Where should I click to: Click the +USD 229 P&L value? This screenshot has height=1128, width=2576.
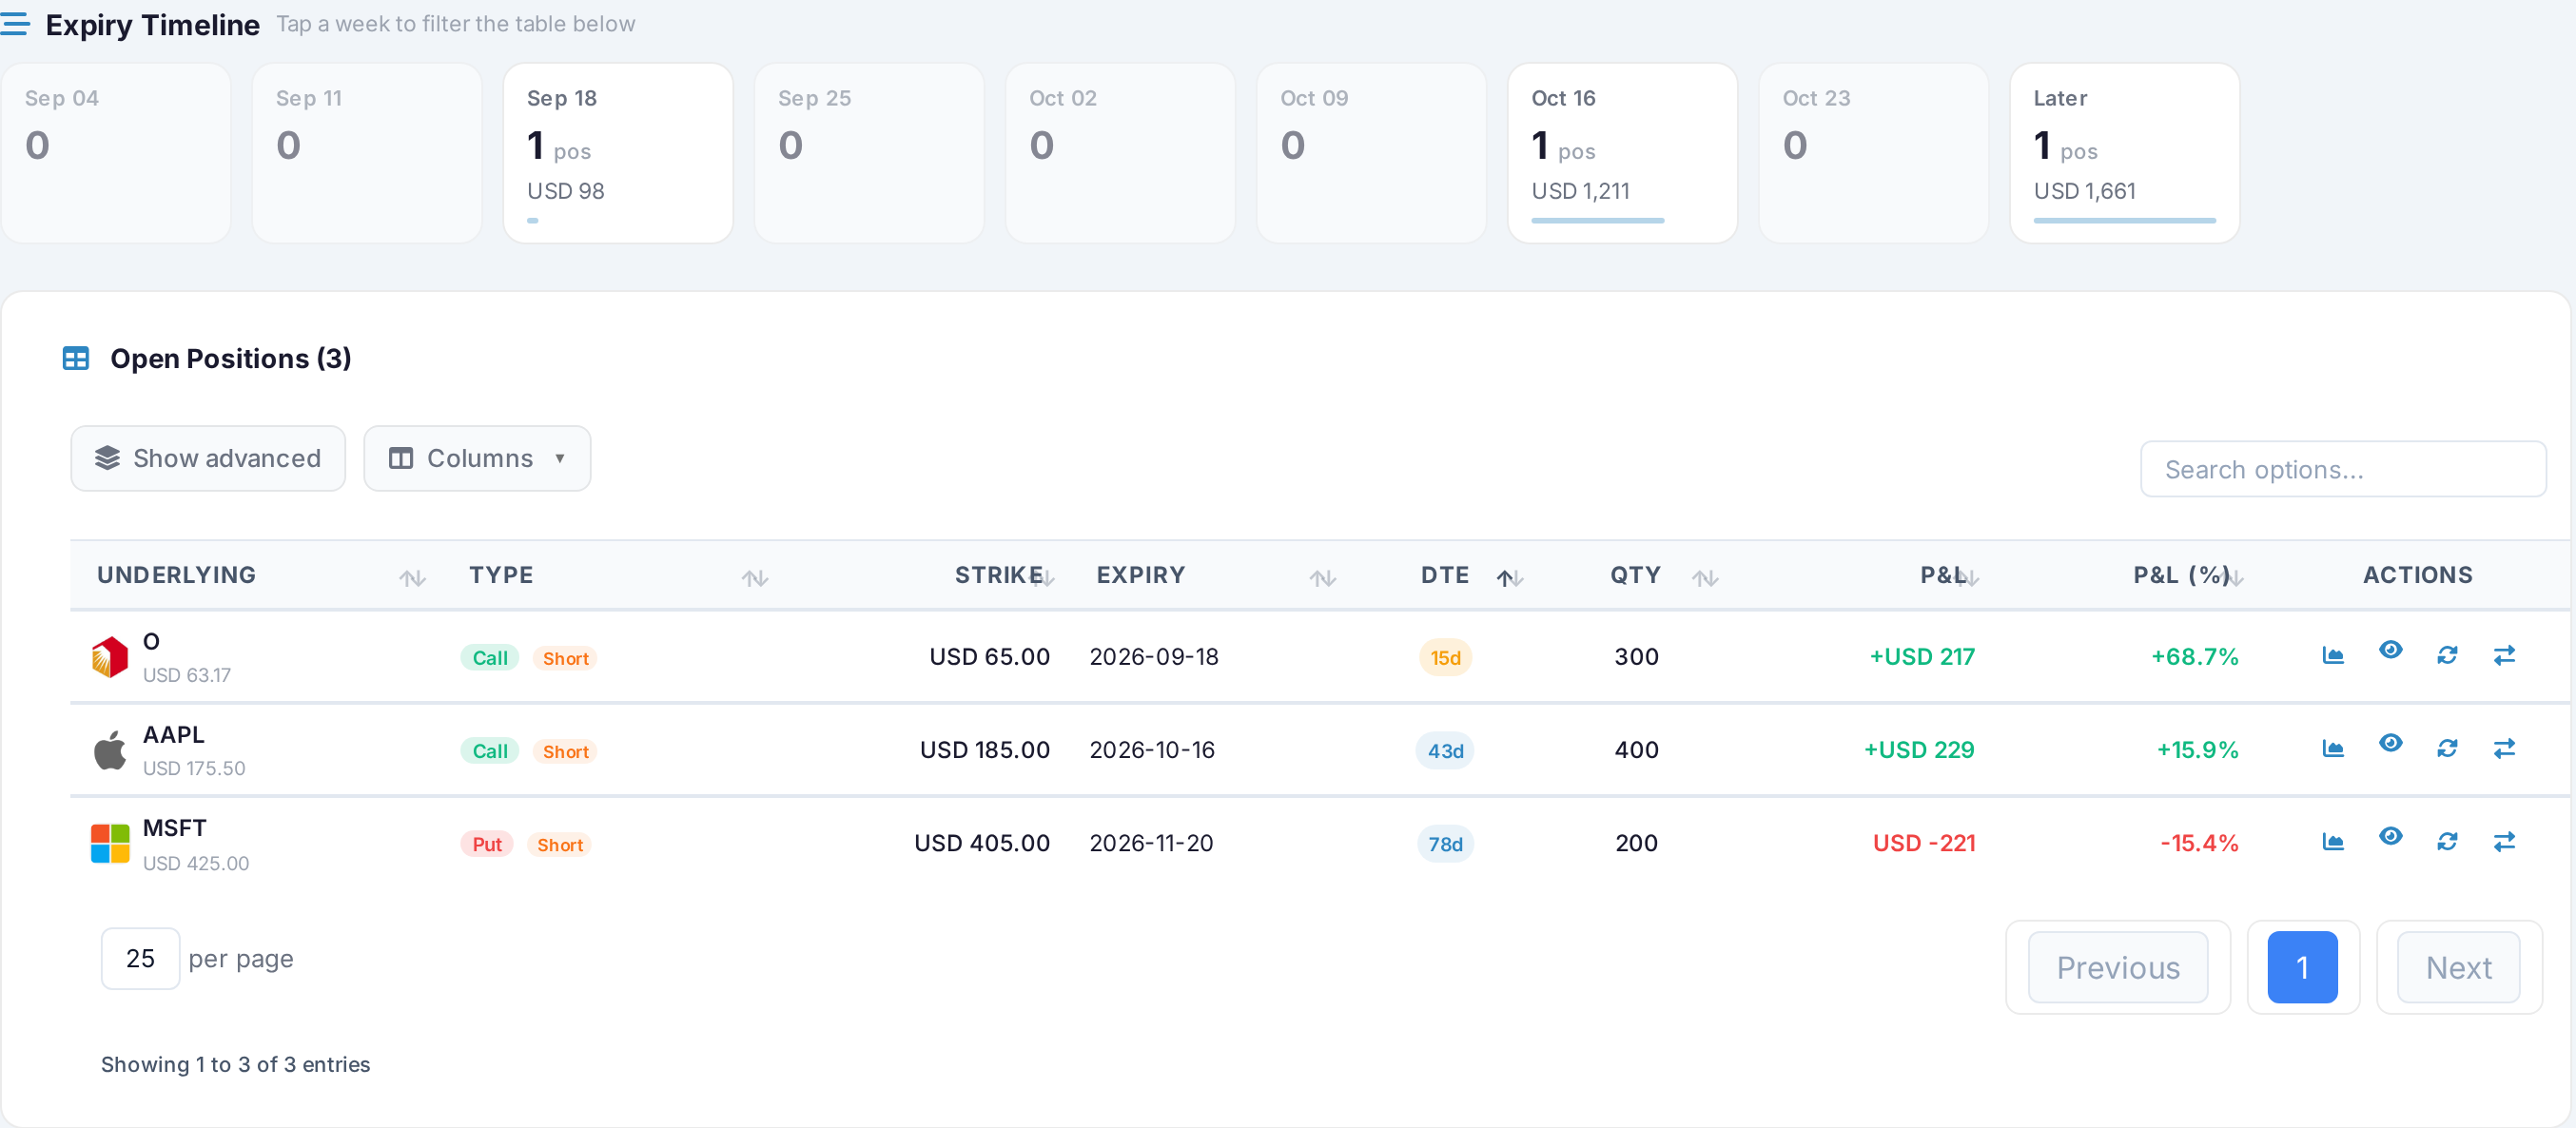tap(1919, 750)
